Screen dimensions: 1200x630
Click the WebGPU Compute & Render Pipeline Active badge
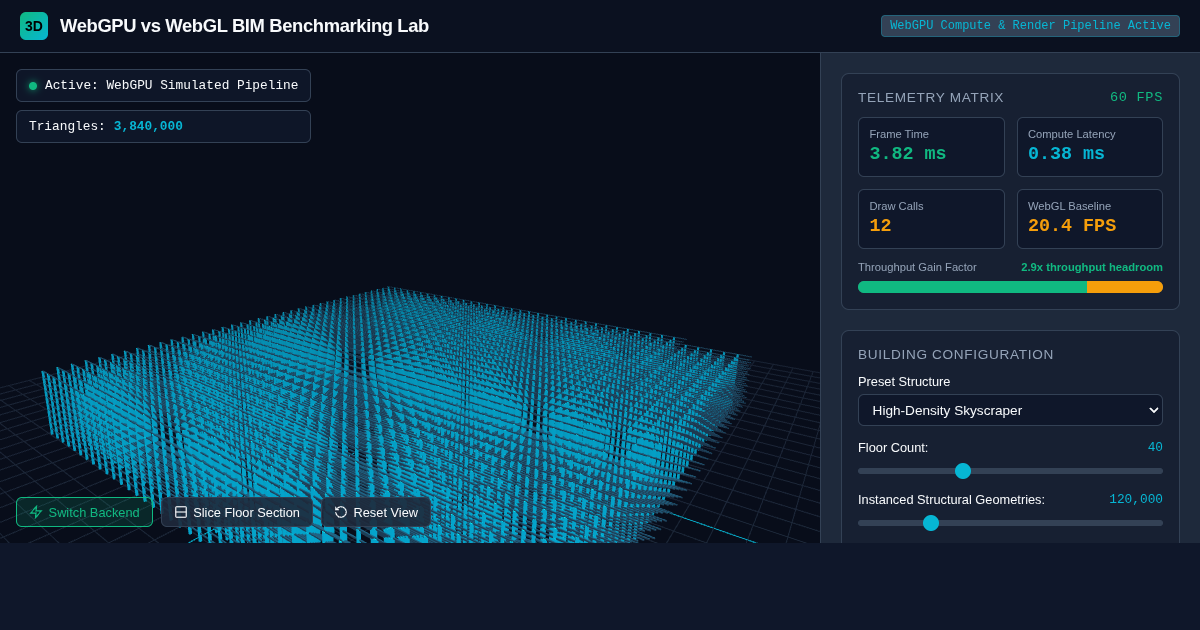pyautogui.click(x=1030, y=26)
